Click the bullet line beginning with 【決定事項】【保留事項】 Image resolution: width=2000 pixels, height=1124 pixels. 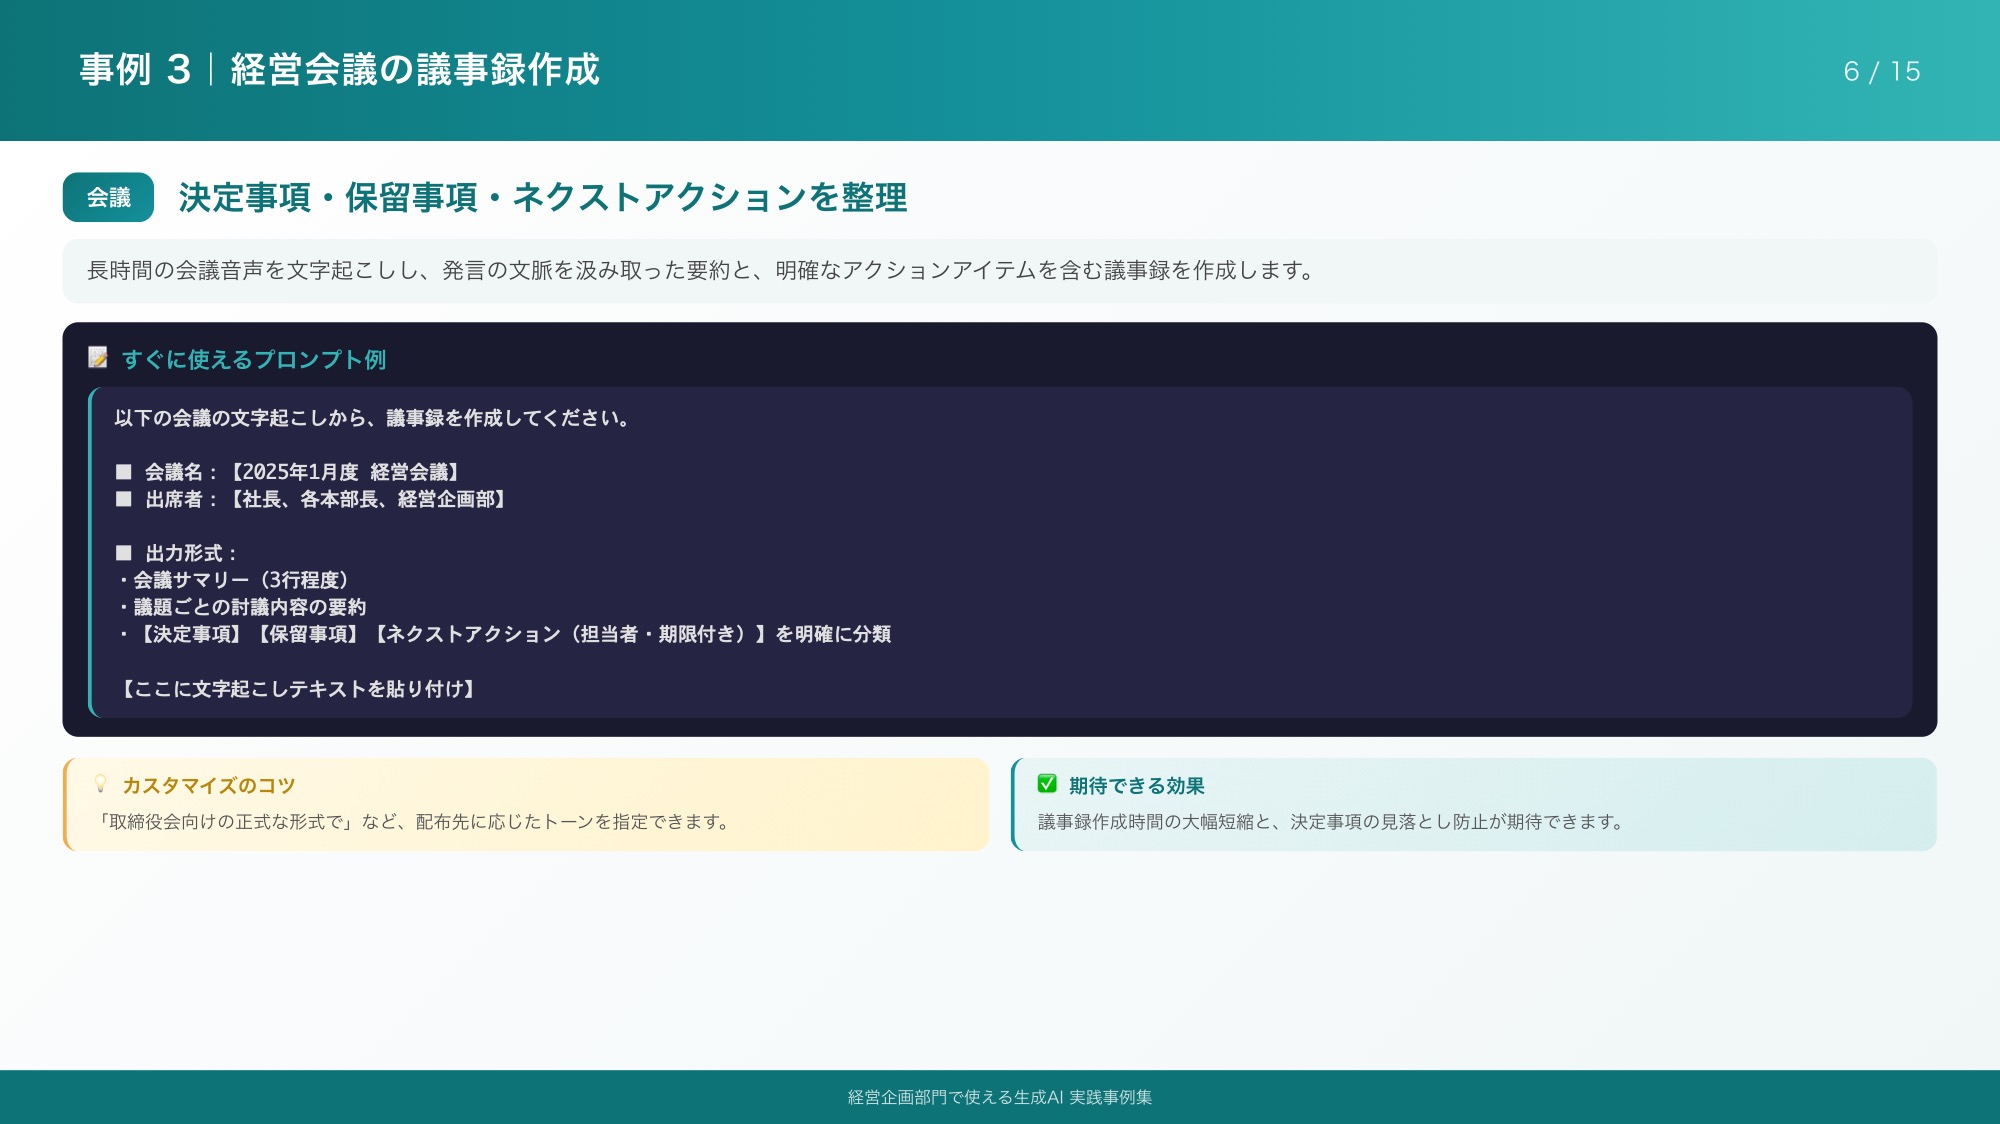click(x=503, y=634)
